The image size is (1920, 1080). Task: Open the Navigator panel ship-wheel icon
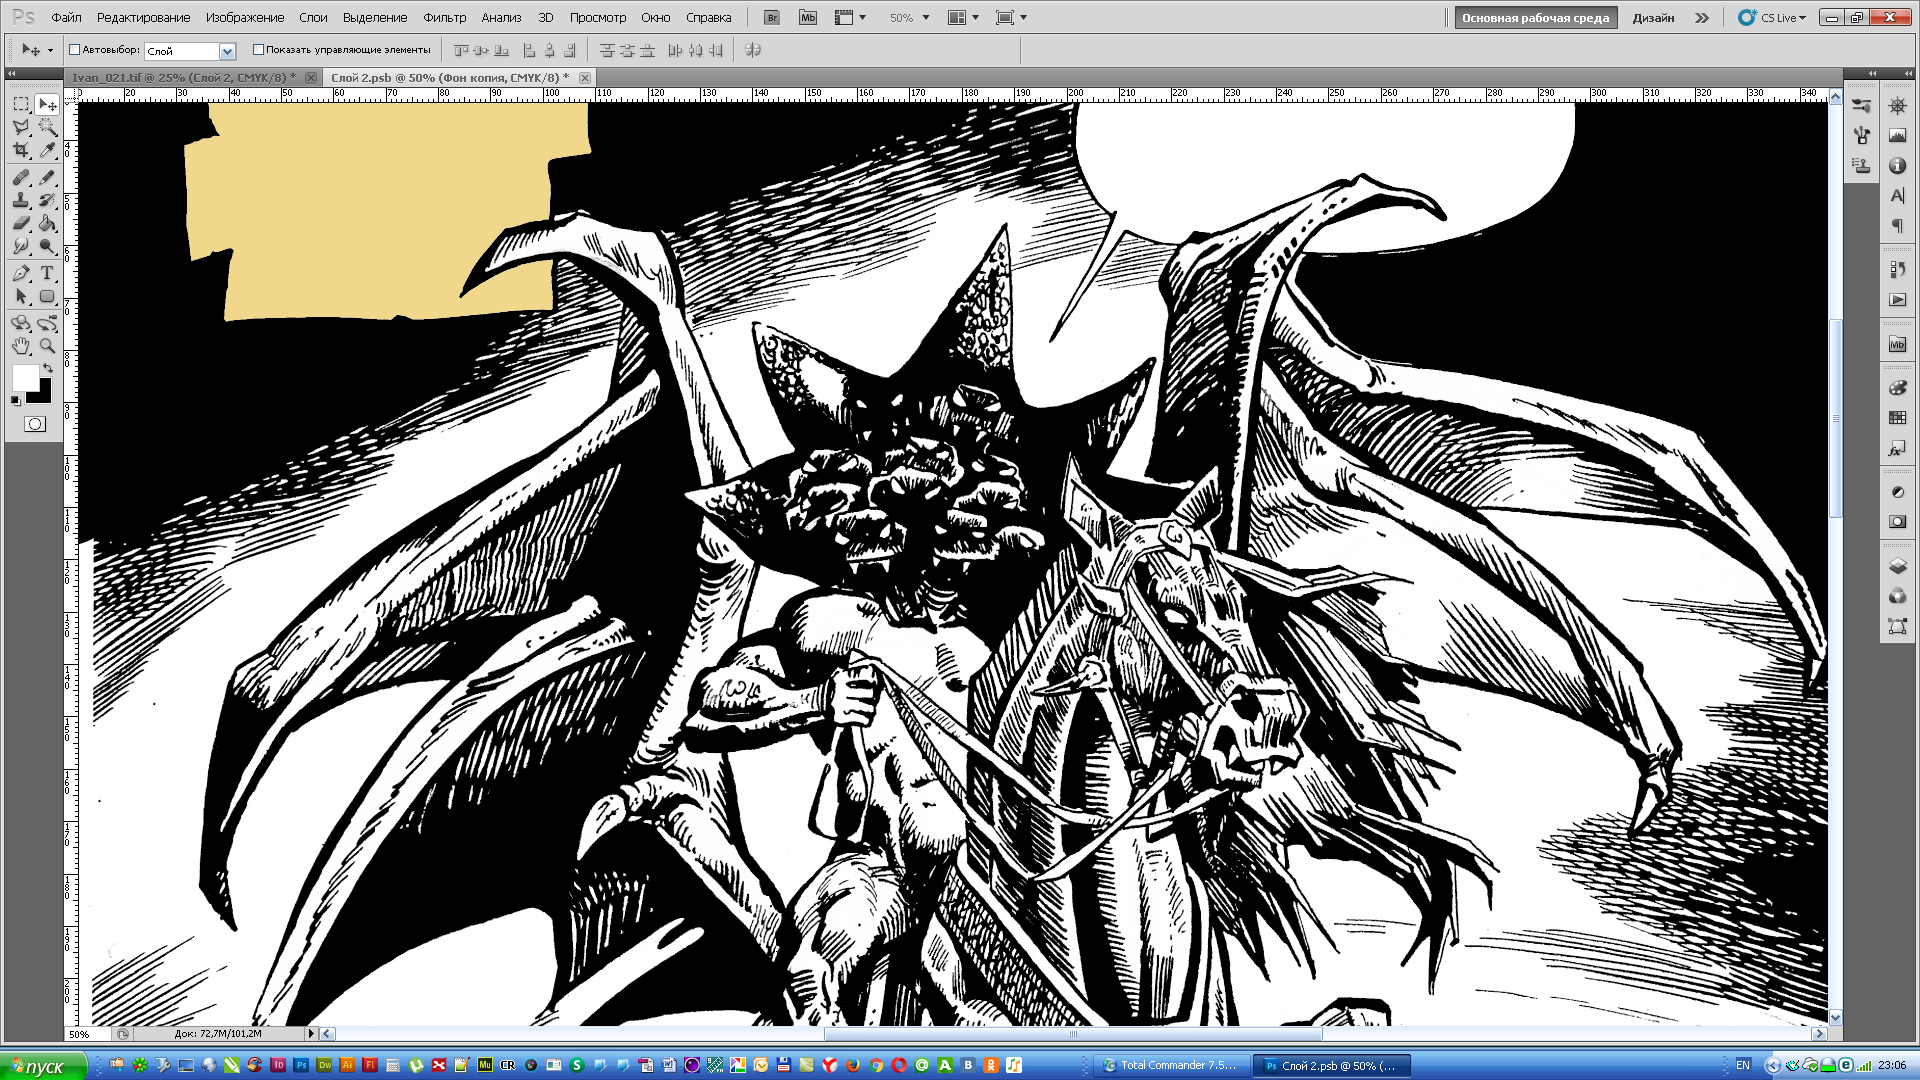1897,105
